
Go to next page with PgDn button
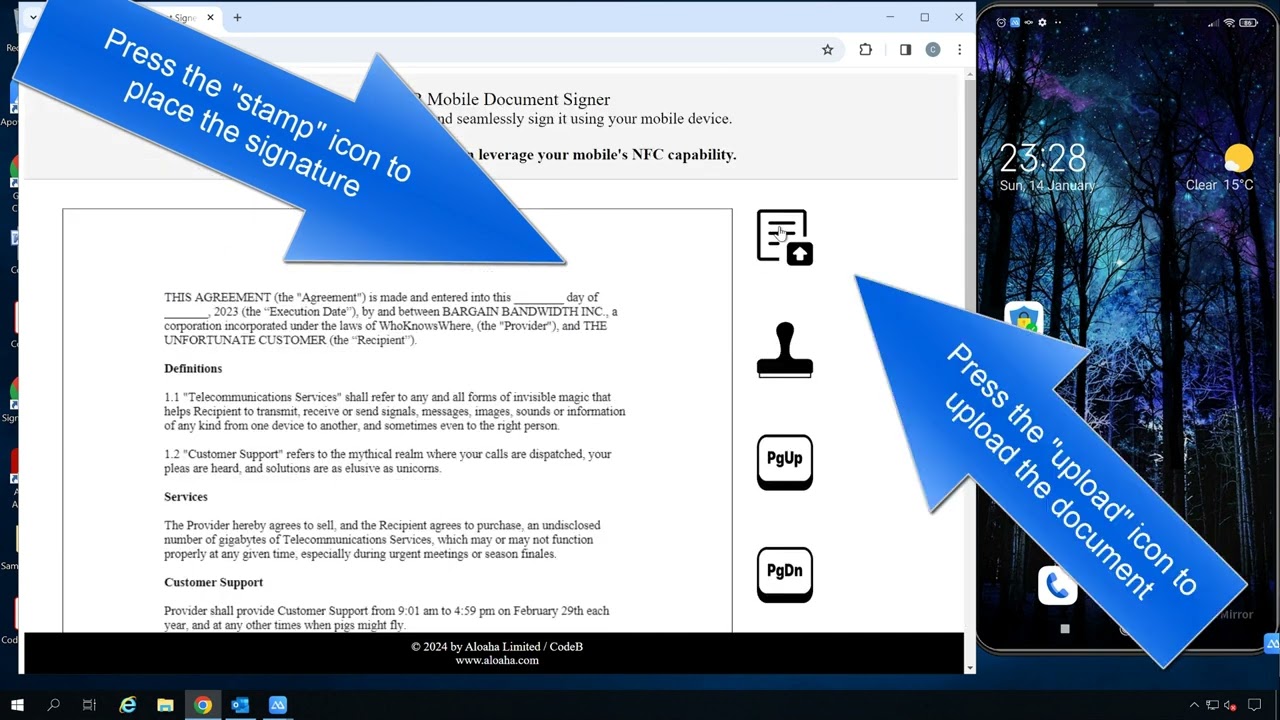click(x=785, y=575)
